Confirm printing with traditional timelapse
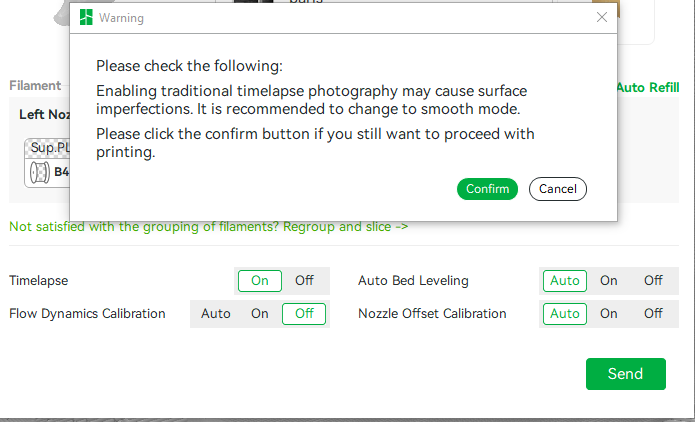 (x=487, y=189)
